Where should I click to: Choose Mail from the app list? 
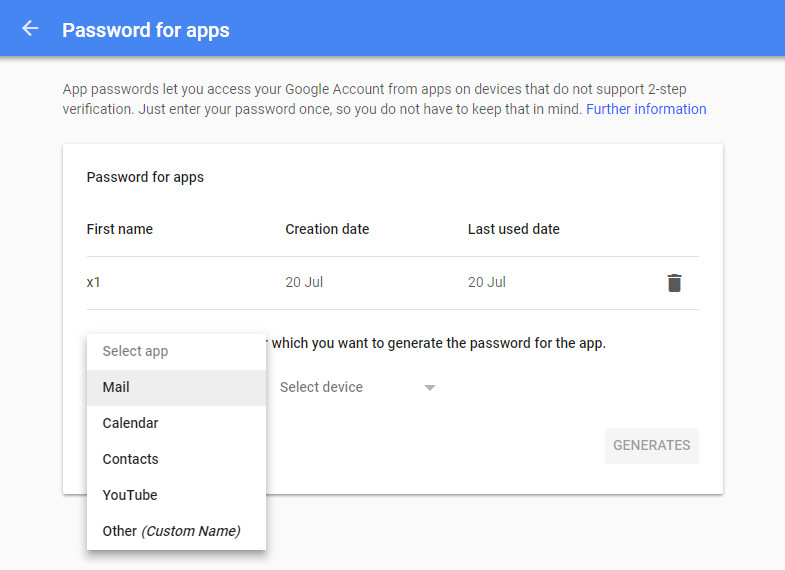point(176,387)
